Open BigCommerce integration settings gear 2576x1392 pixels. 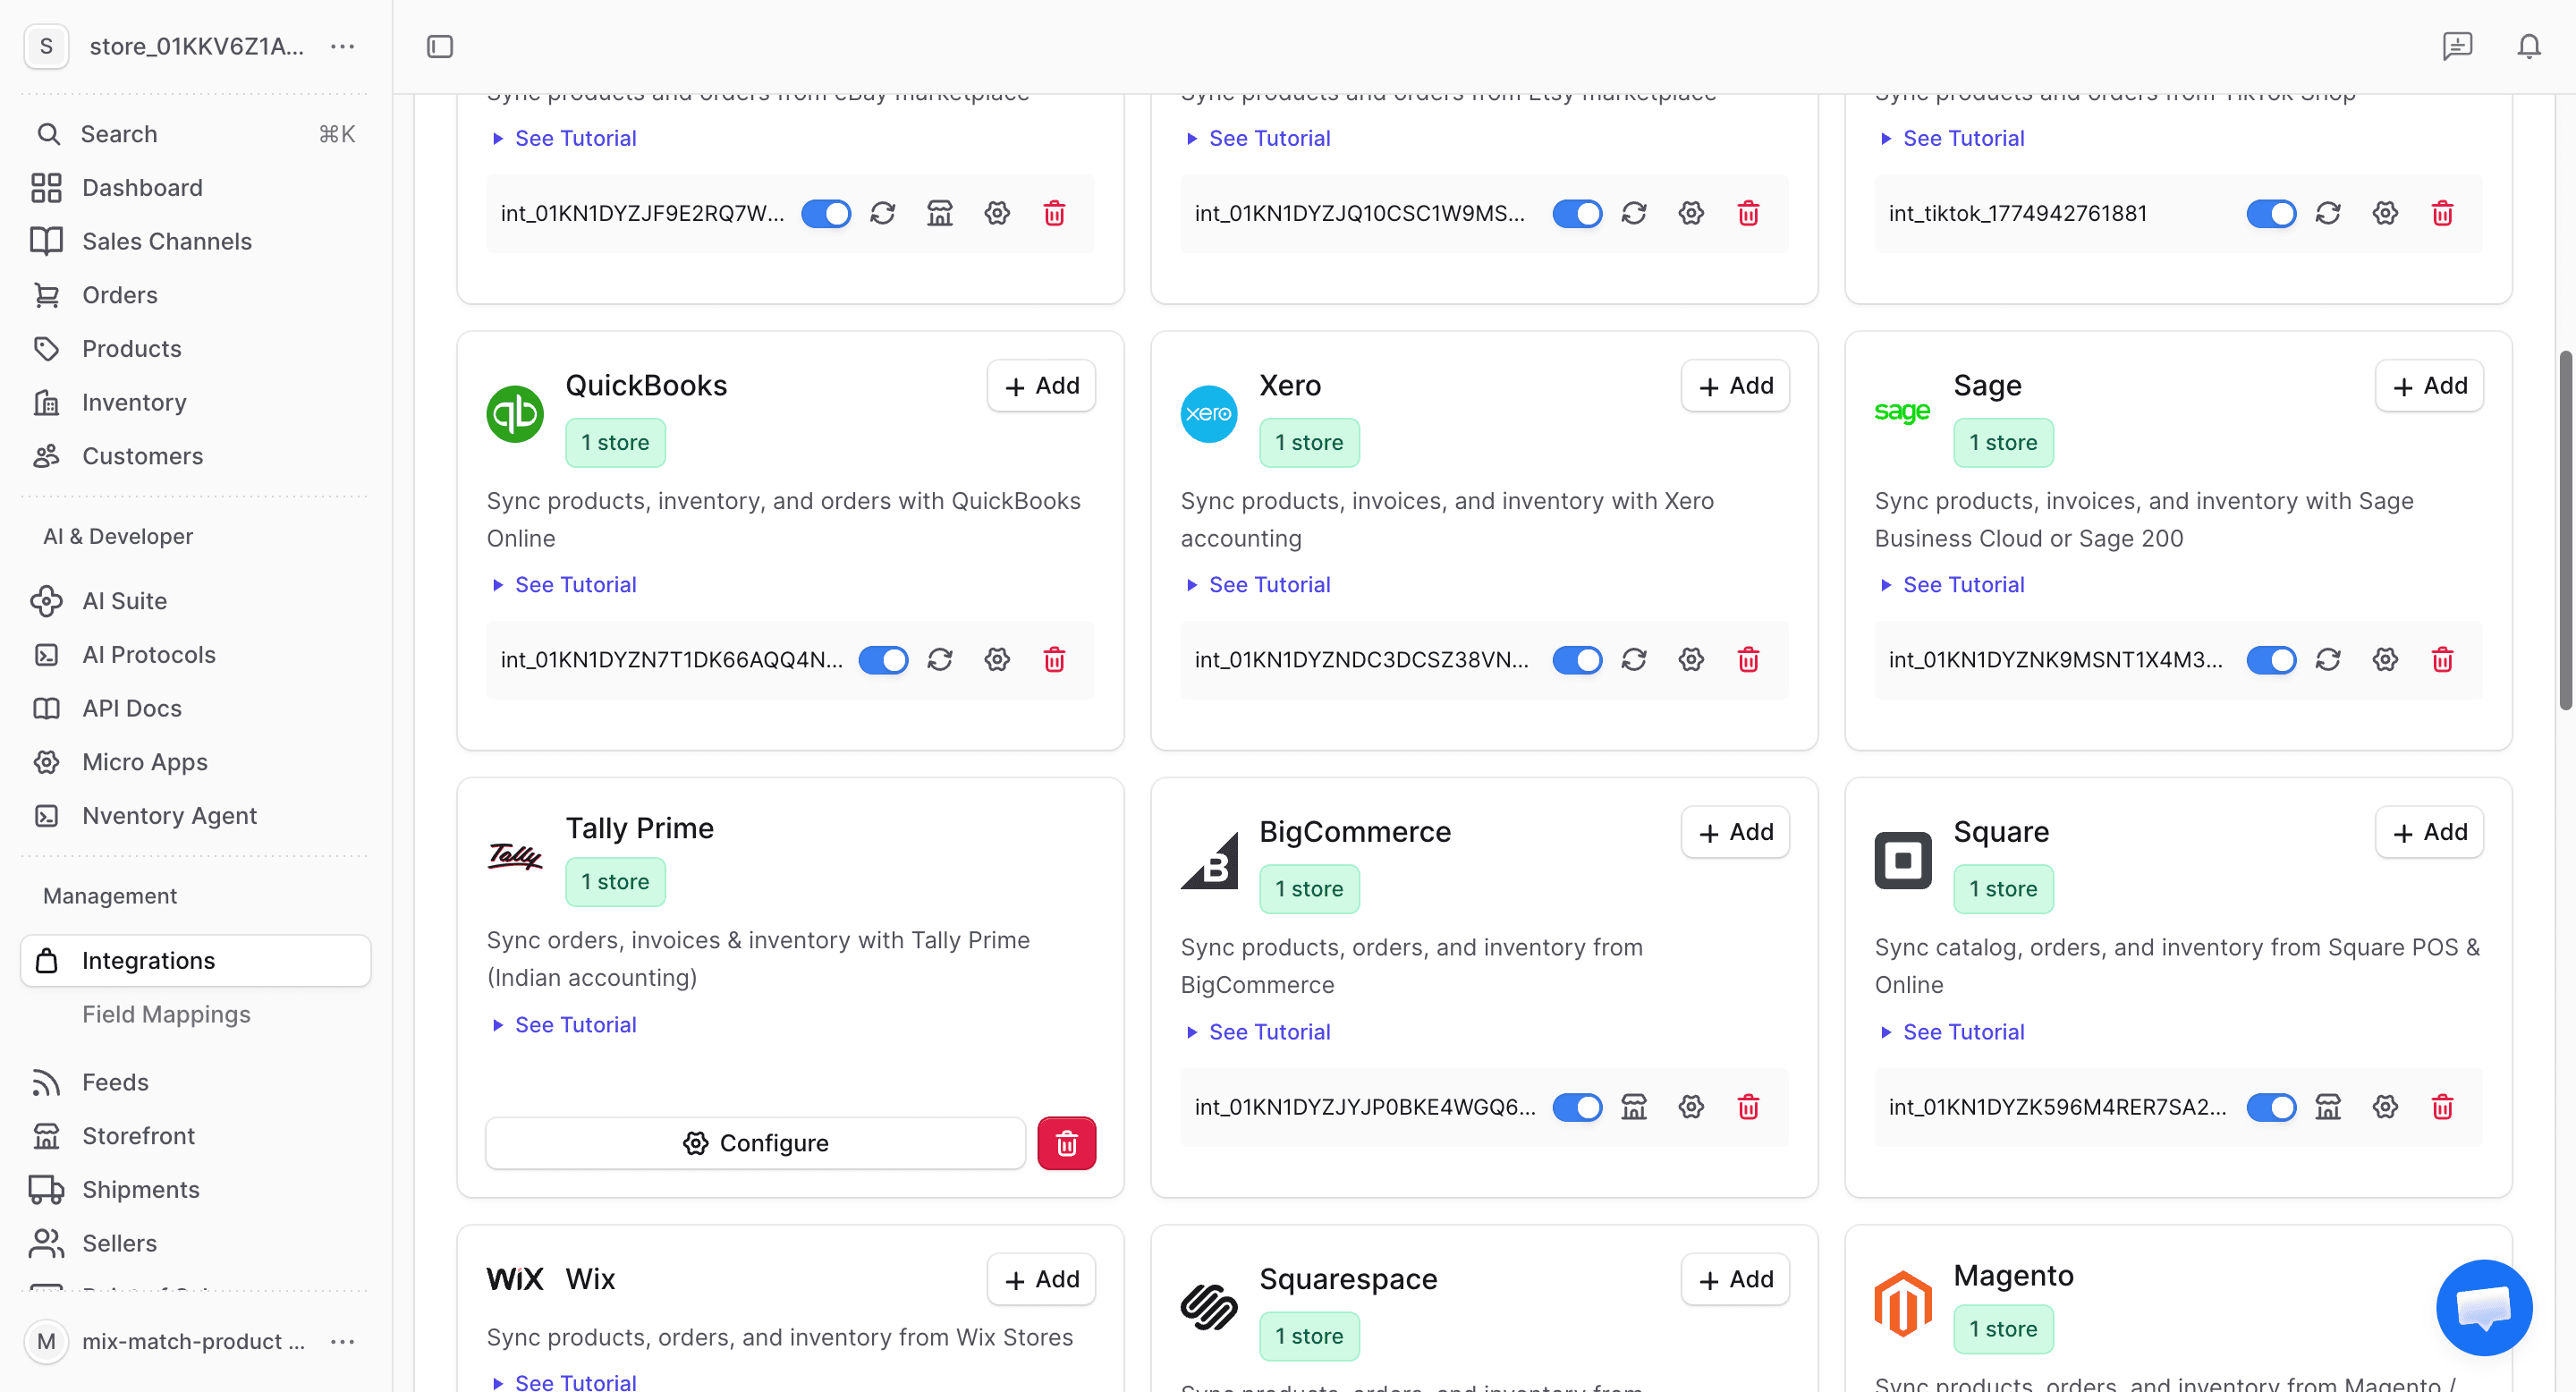coord(1691,1107)
